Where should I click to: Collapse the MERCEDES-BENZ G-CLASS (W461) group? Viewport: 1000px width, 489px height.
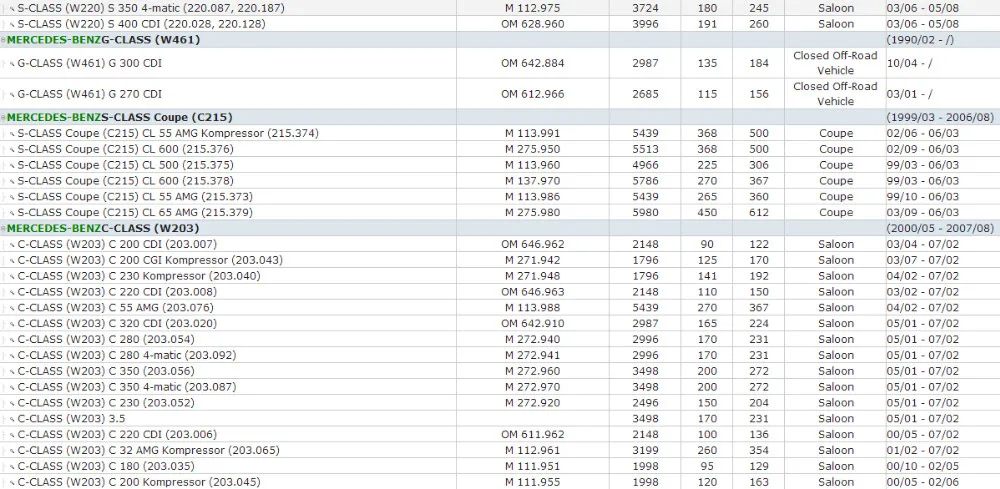click(x=3, y=40)
